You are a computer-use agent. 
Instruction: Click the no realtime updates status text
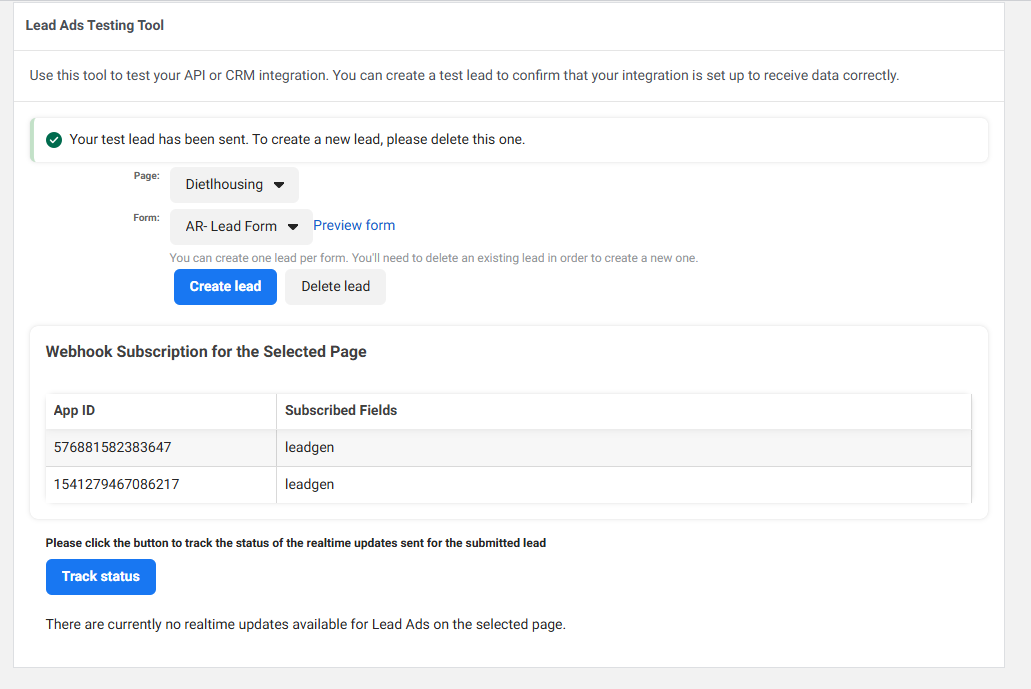tap(305, 625)
